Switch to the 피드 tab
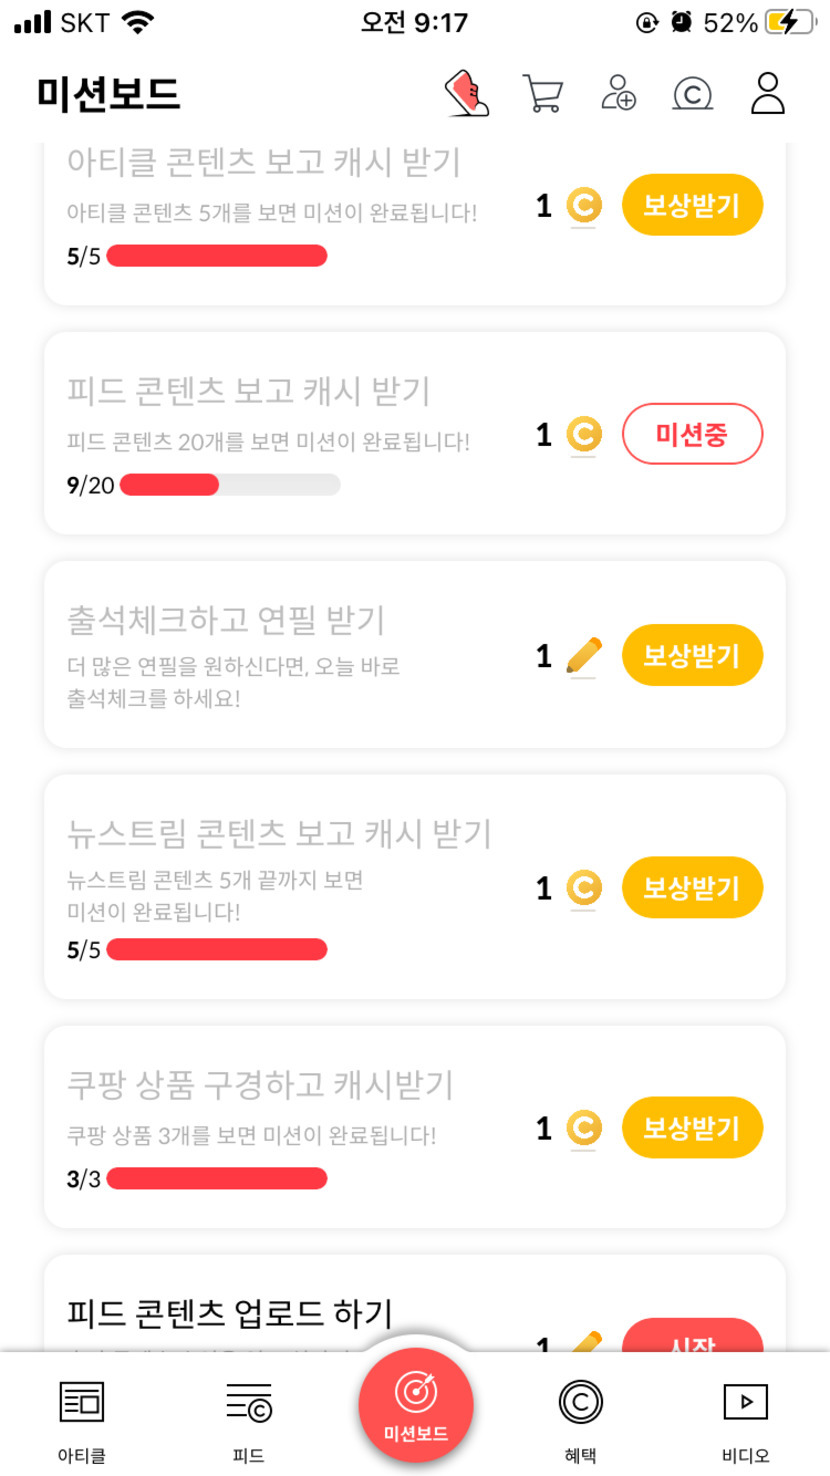 tap(248, 1418)
